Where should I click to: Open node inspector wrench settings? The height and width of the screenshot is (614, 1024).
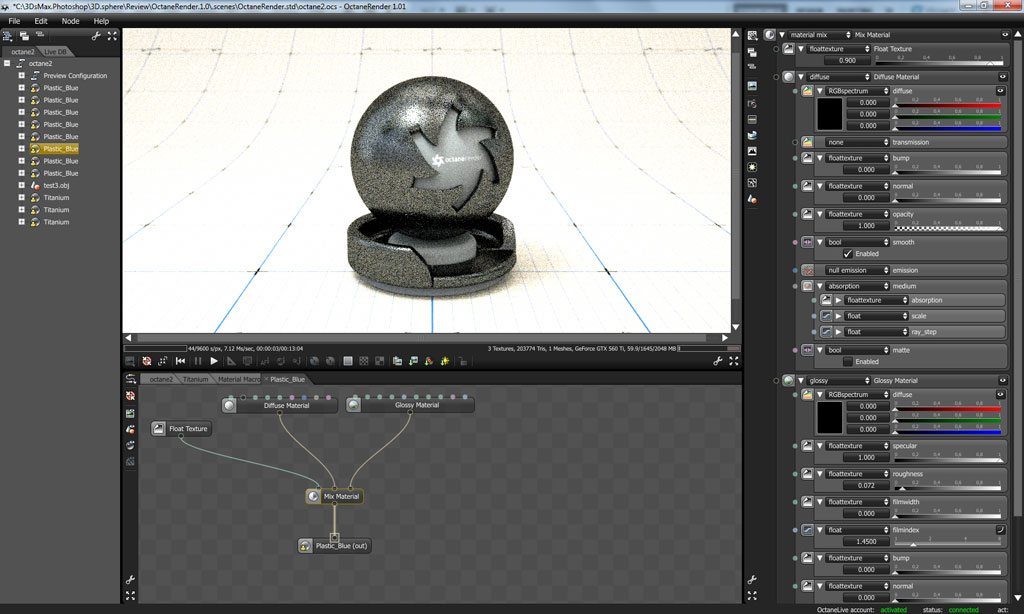pos(752,579)
